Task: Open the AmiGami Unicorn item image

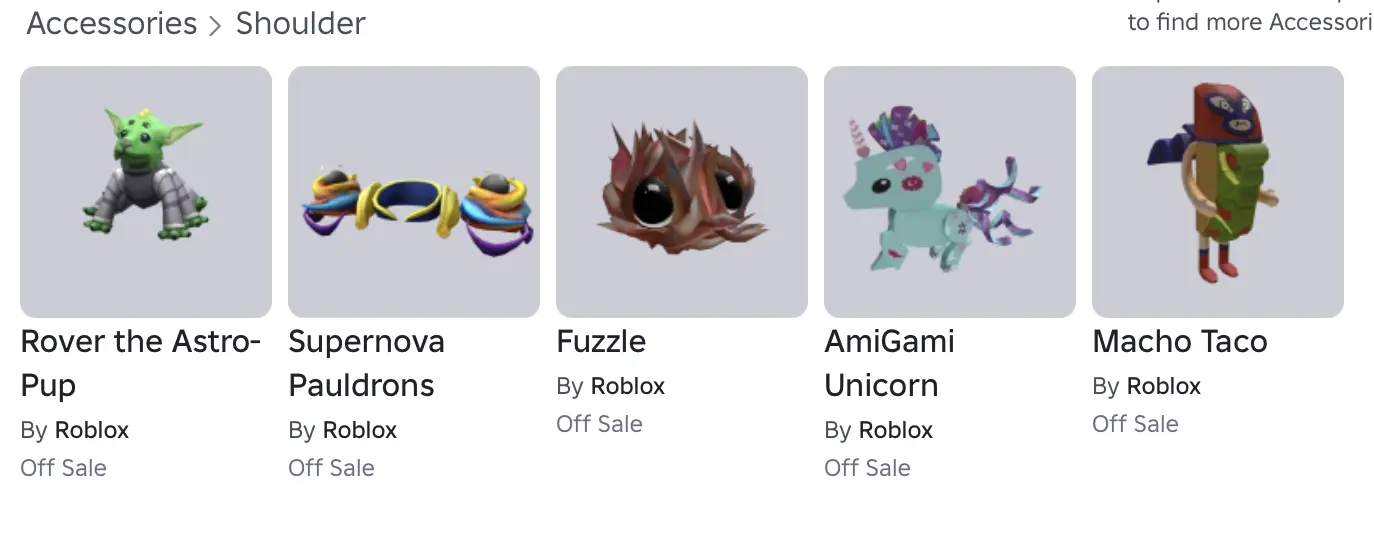Action: [950, 192]
